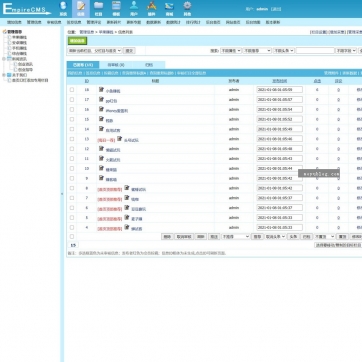Tick the checkbox for row ID 18

pos(72,90)
